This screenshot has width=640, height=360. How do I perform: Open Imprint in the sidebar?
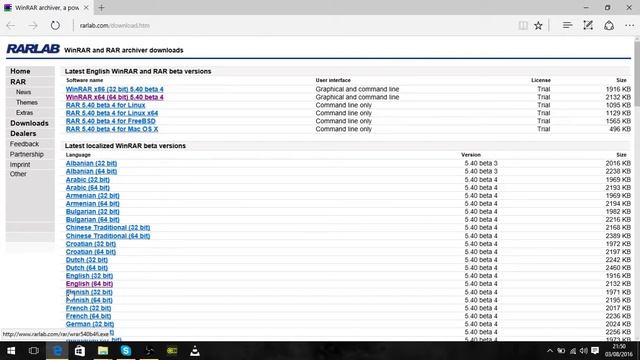(20, 164)
